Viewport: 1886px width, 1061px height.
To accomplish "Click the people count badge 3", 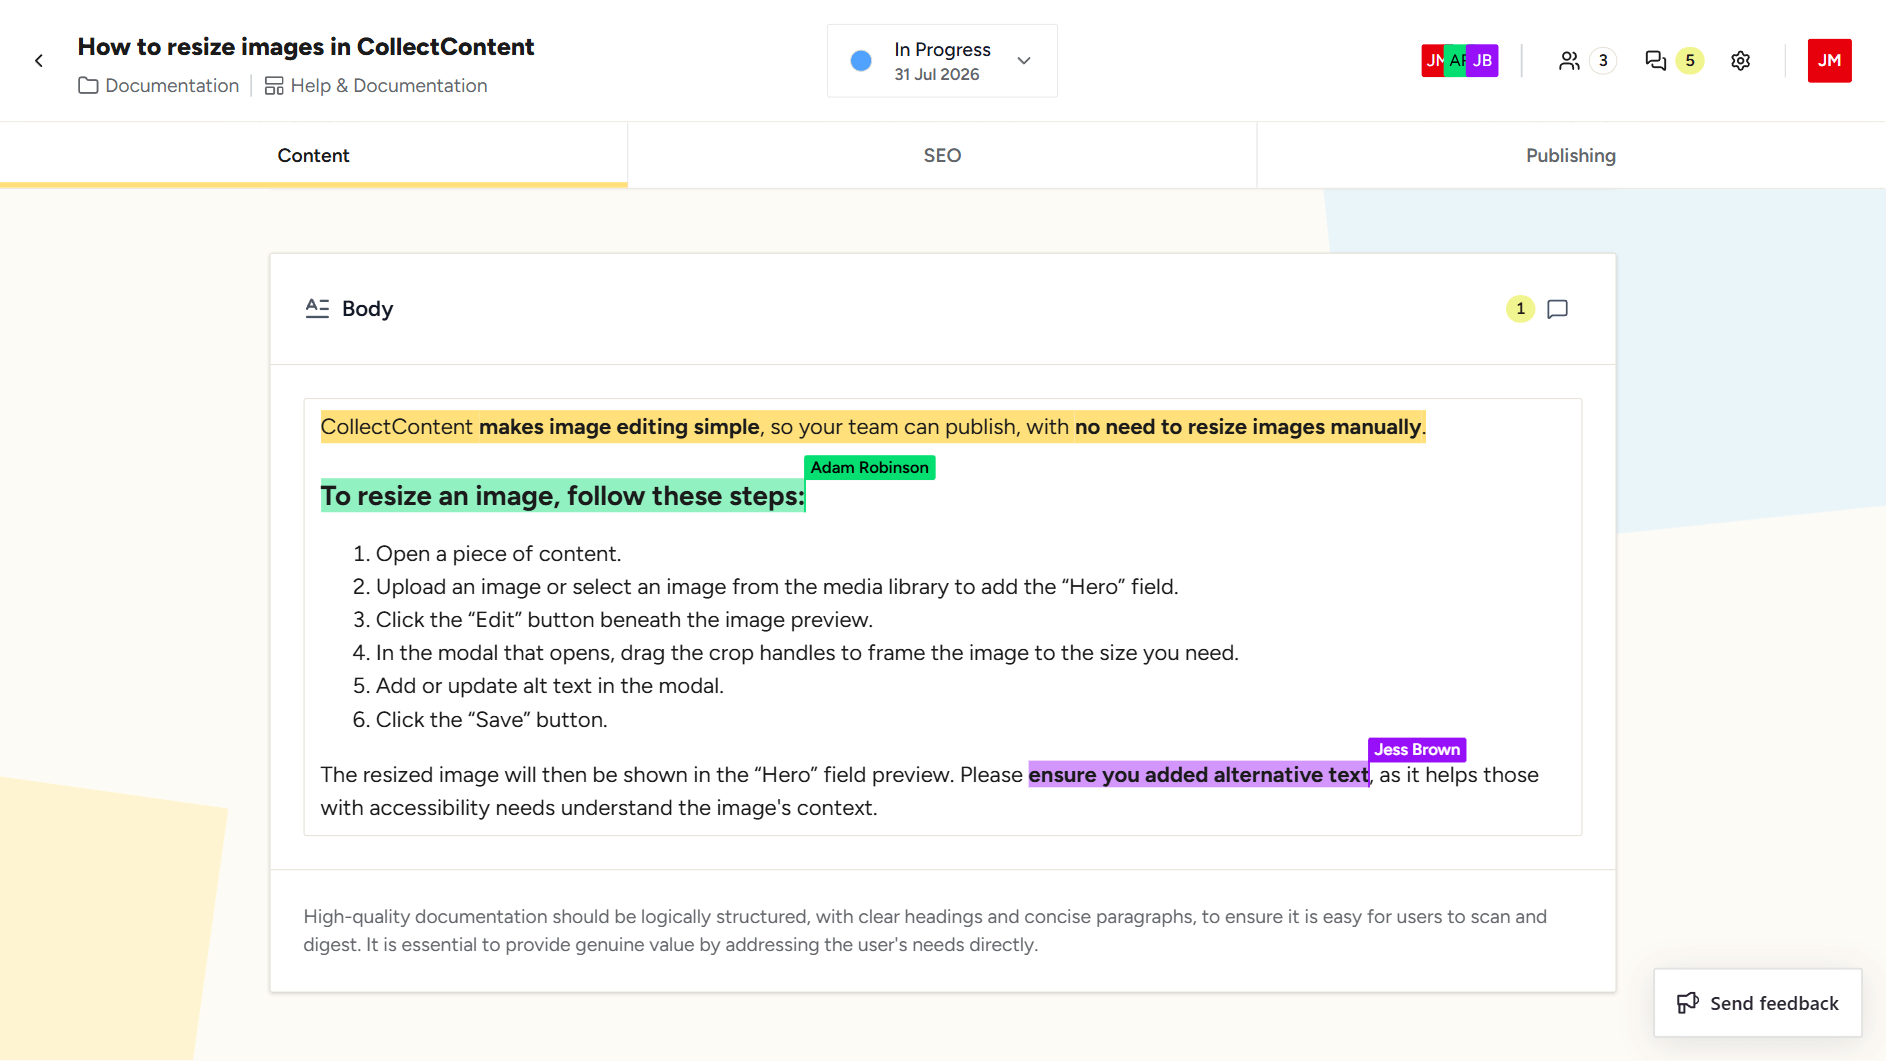I will pyautogui.click(x=1603, y=61).
